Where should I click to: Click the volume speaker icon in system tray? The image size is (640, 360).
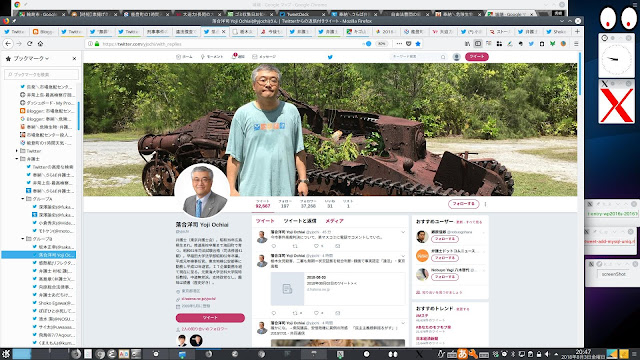(x=547, y=354)
